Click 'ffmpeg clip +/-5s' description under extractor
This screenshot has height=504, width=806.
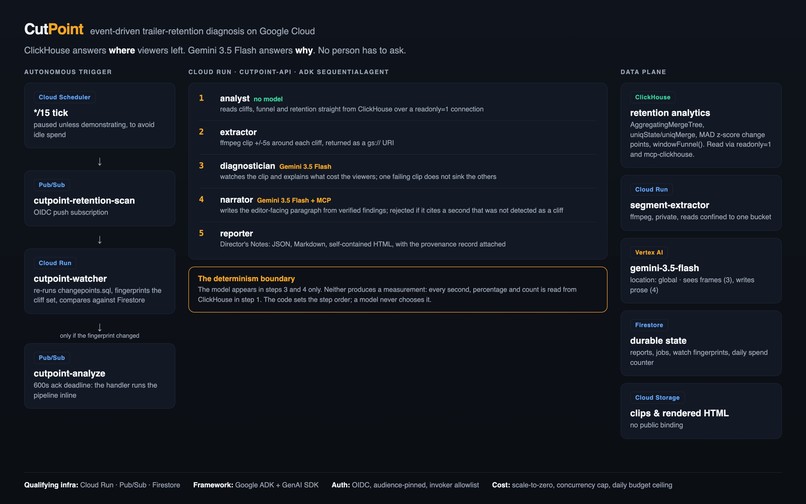click(x=307, y=143)
